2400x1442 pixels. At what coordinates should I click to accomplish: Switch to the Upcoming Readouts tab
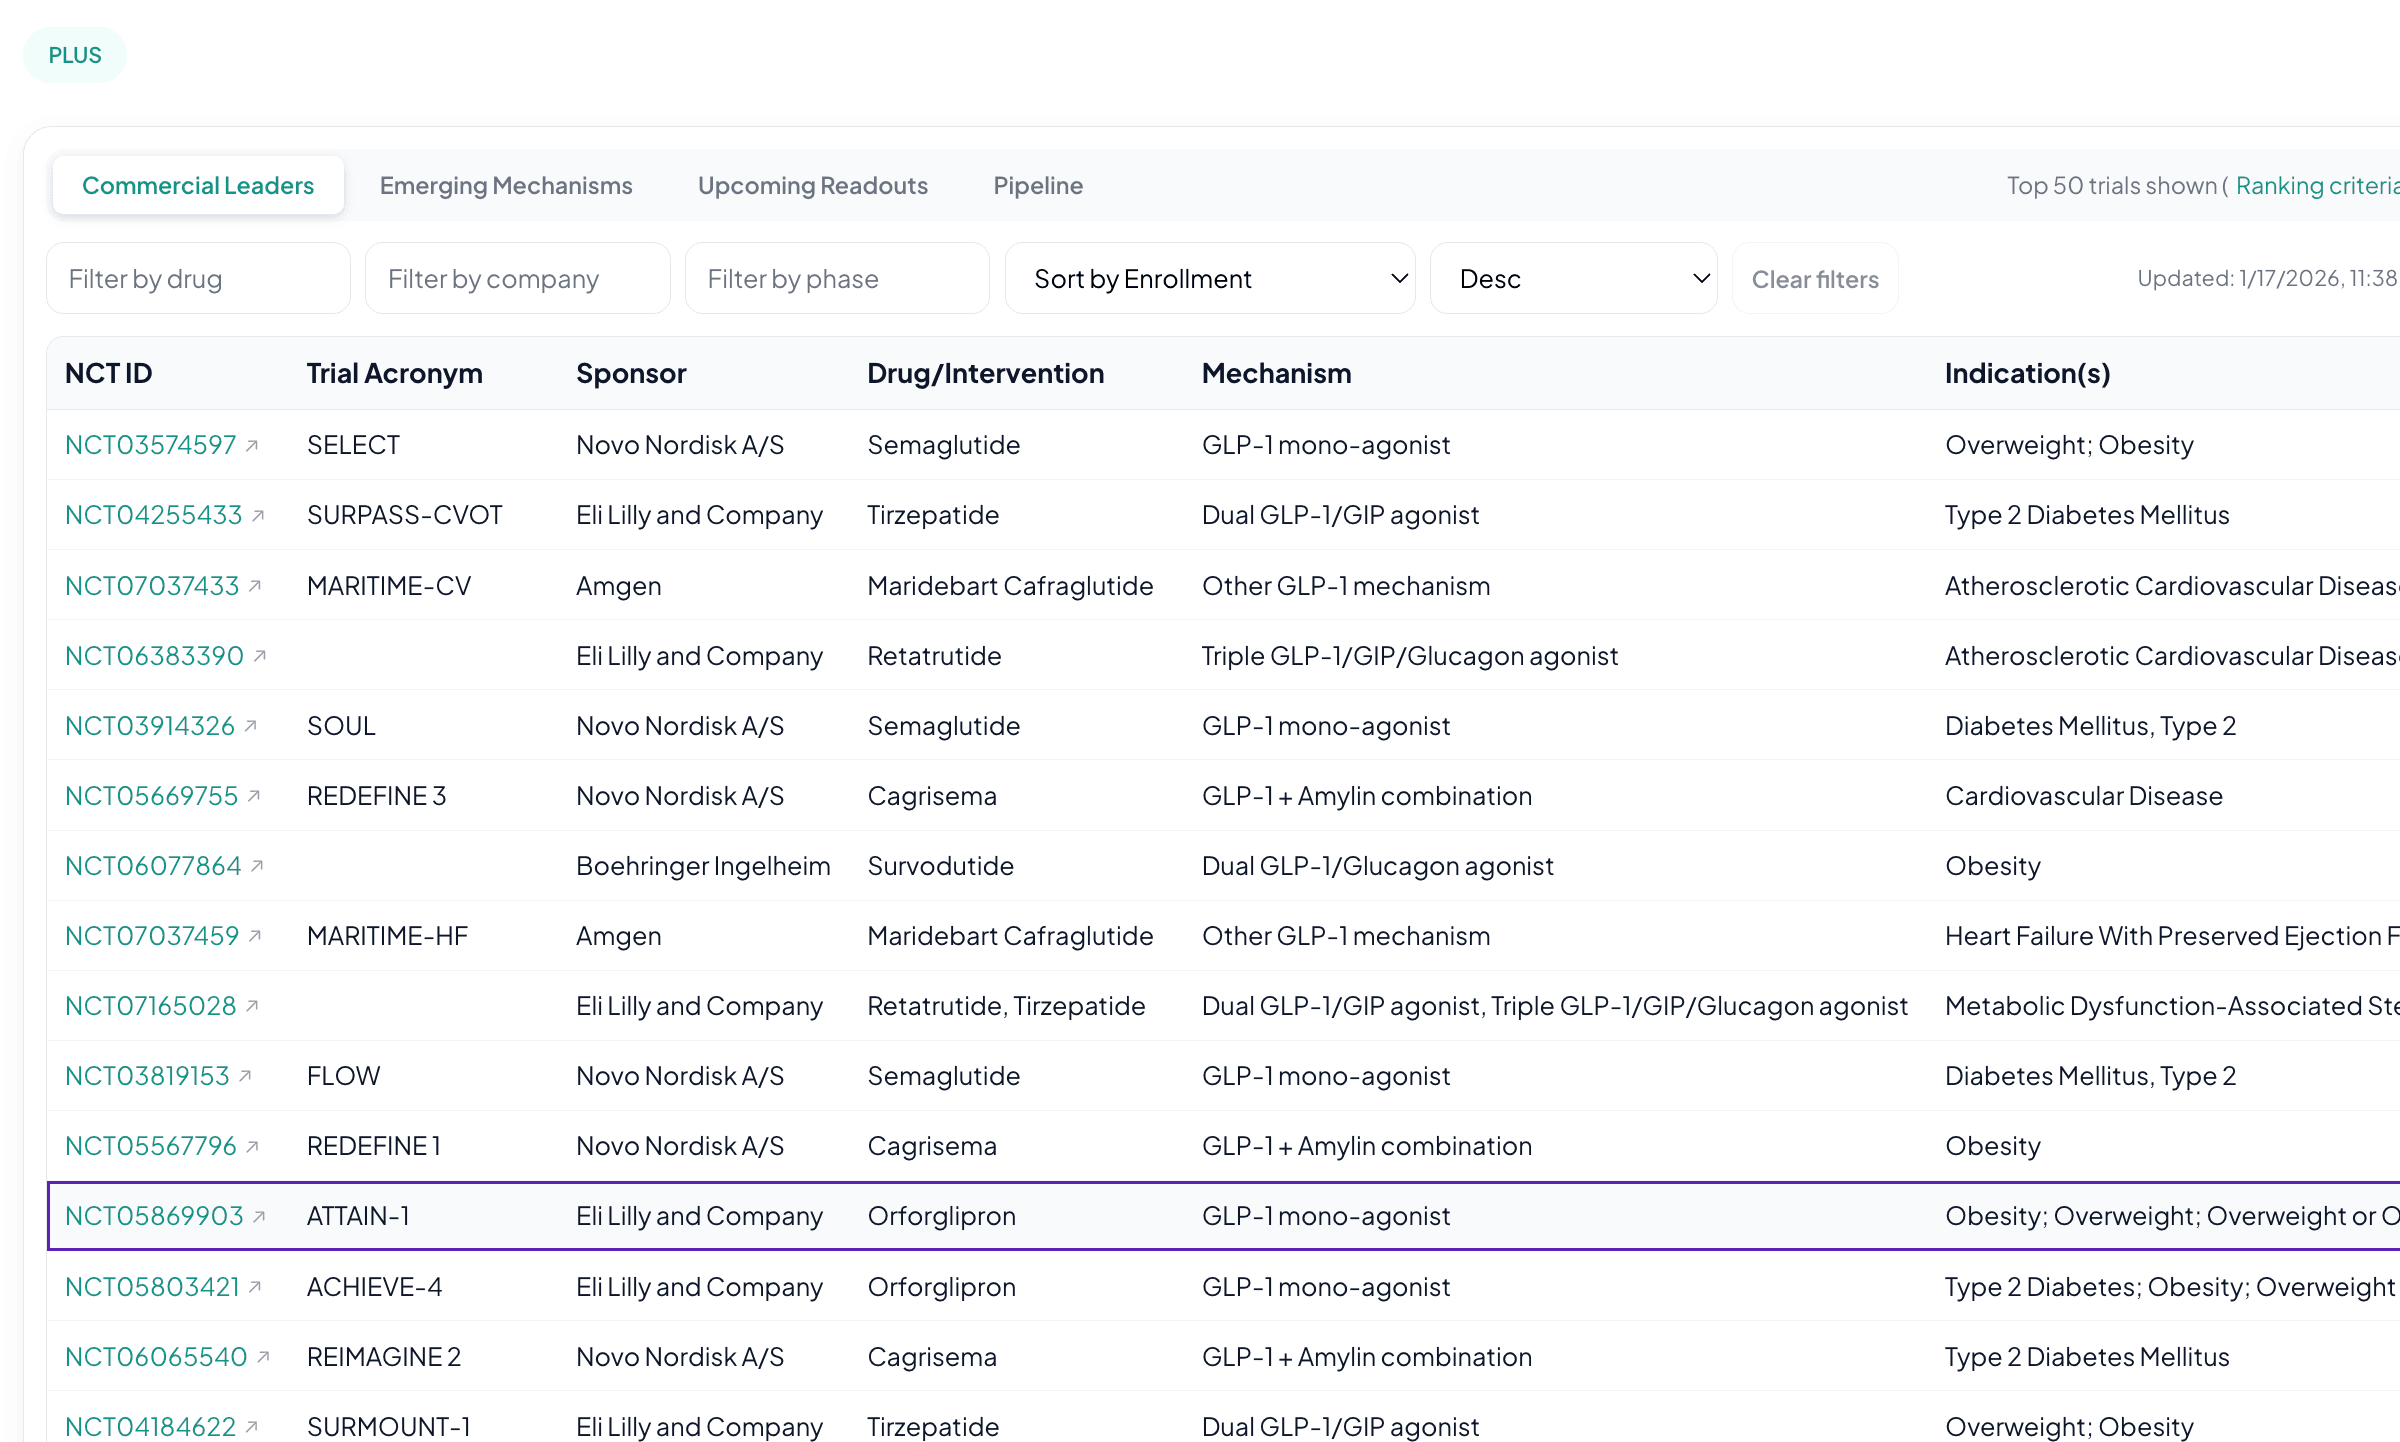(x=812, y=185)
